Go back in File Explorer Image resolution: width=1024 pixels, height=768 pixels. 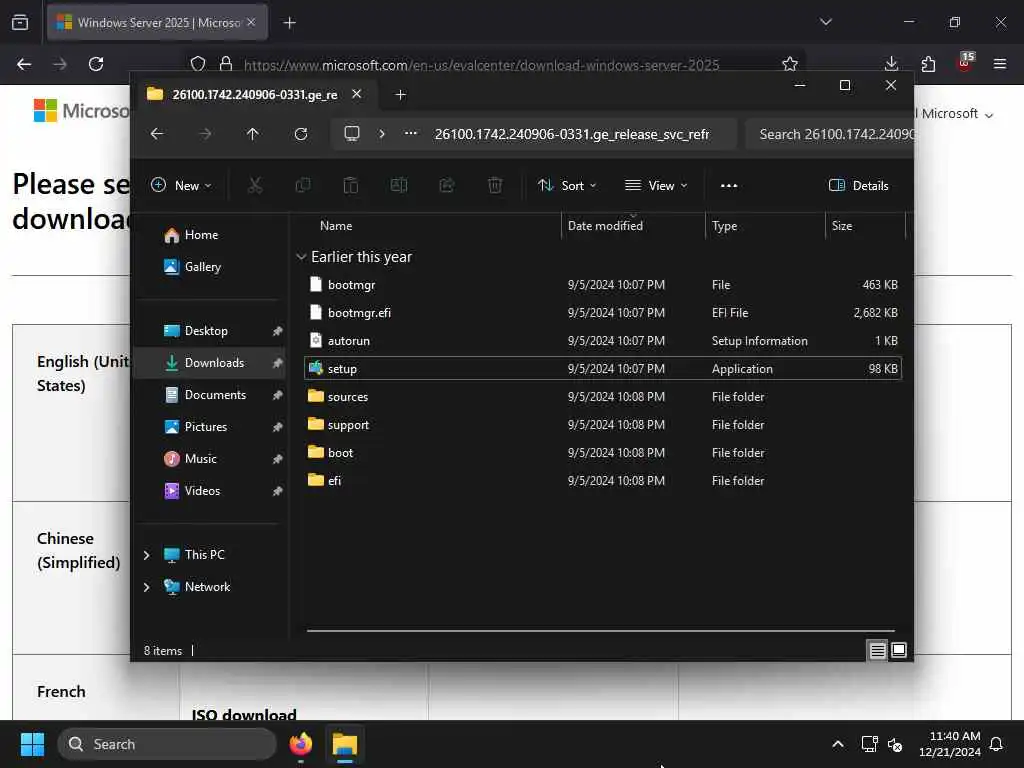click(157, 134)
